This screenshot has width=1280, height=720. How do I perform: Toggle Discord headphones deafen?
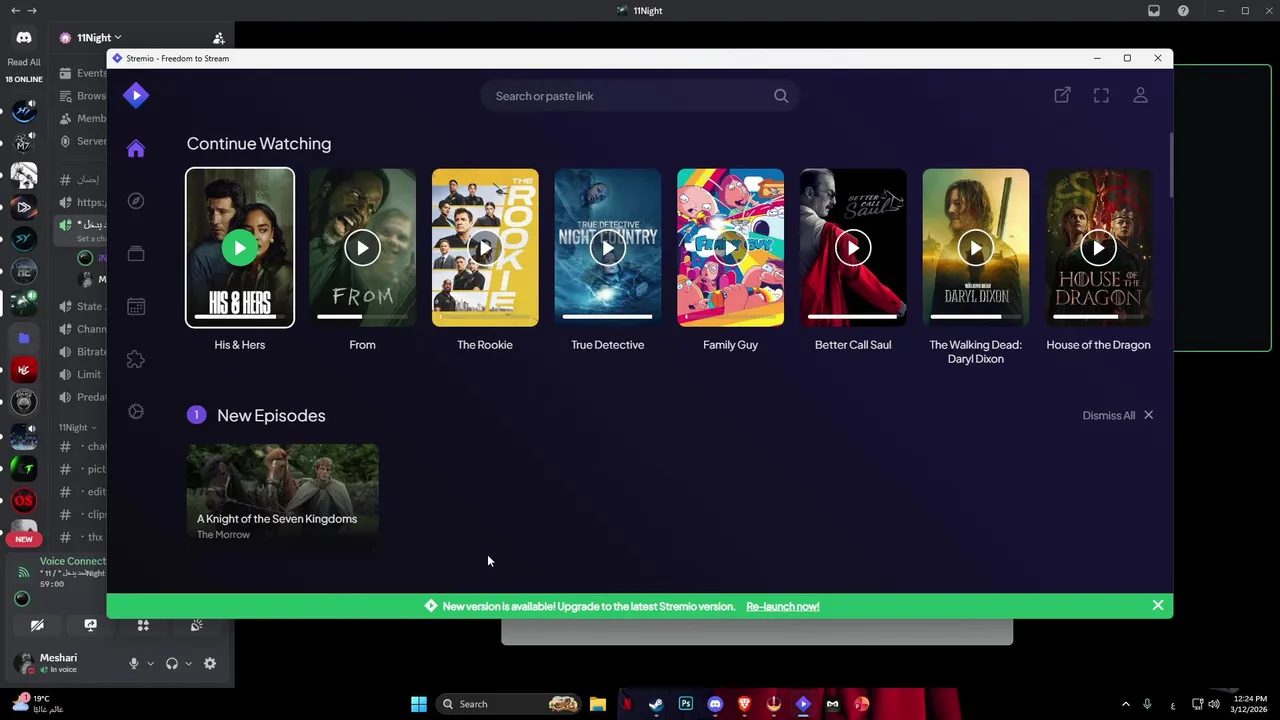point(172,664)
